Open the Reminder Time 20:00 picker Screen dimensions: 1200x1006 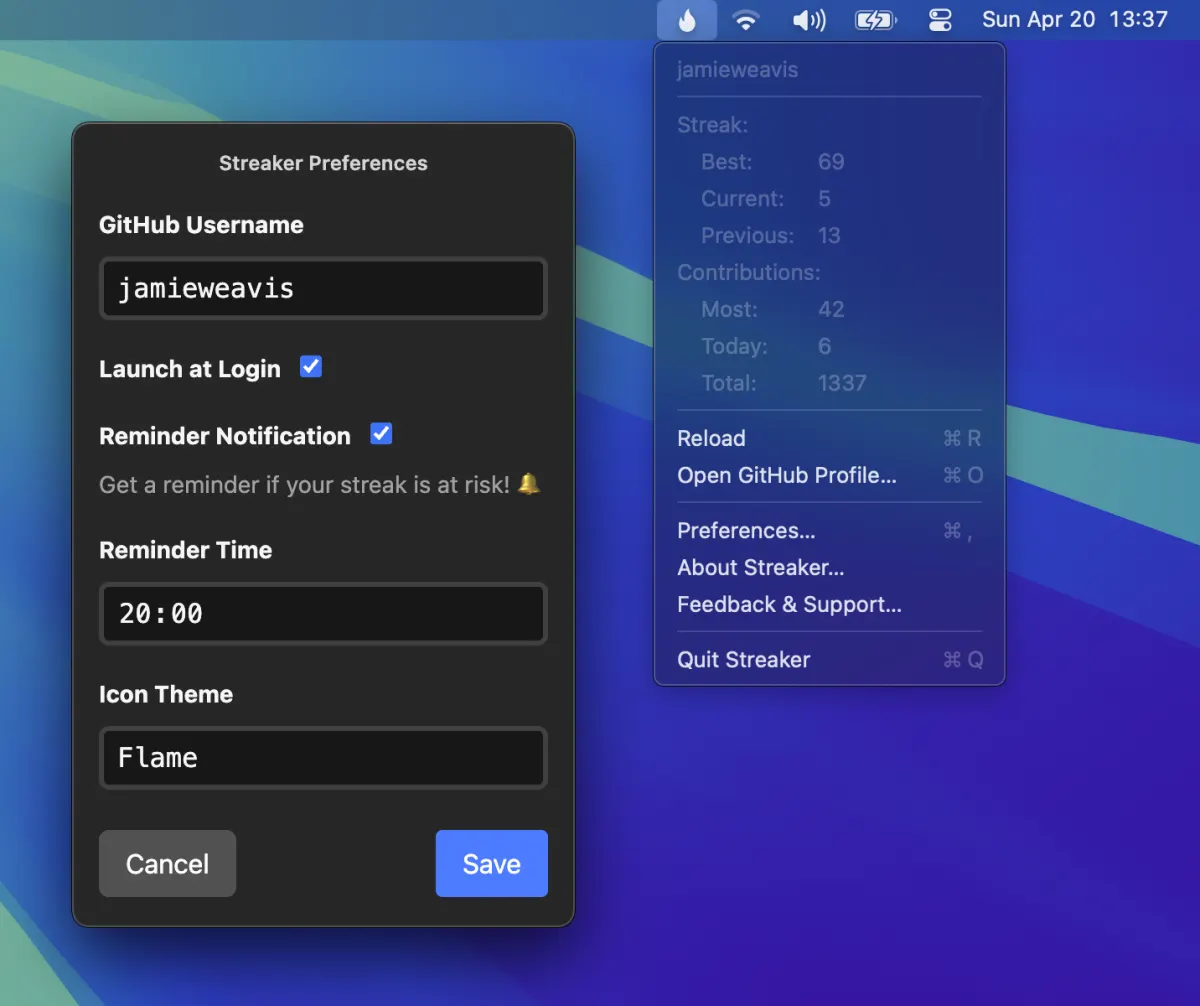323,613
